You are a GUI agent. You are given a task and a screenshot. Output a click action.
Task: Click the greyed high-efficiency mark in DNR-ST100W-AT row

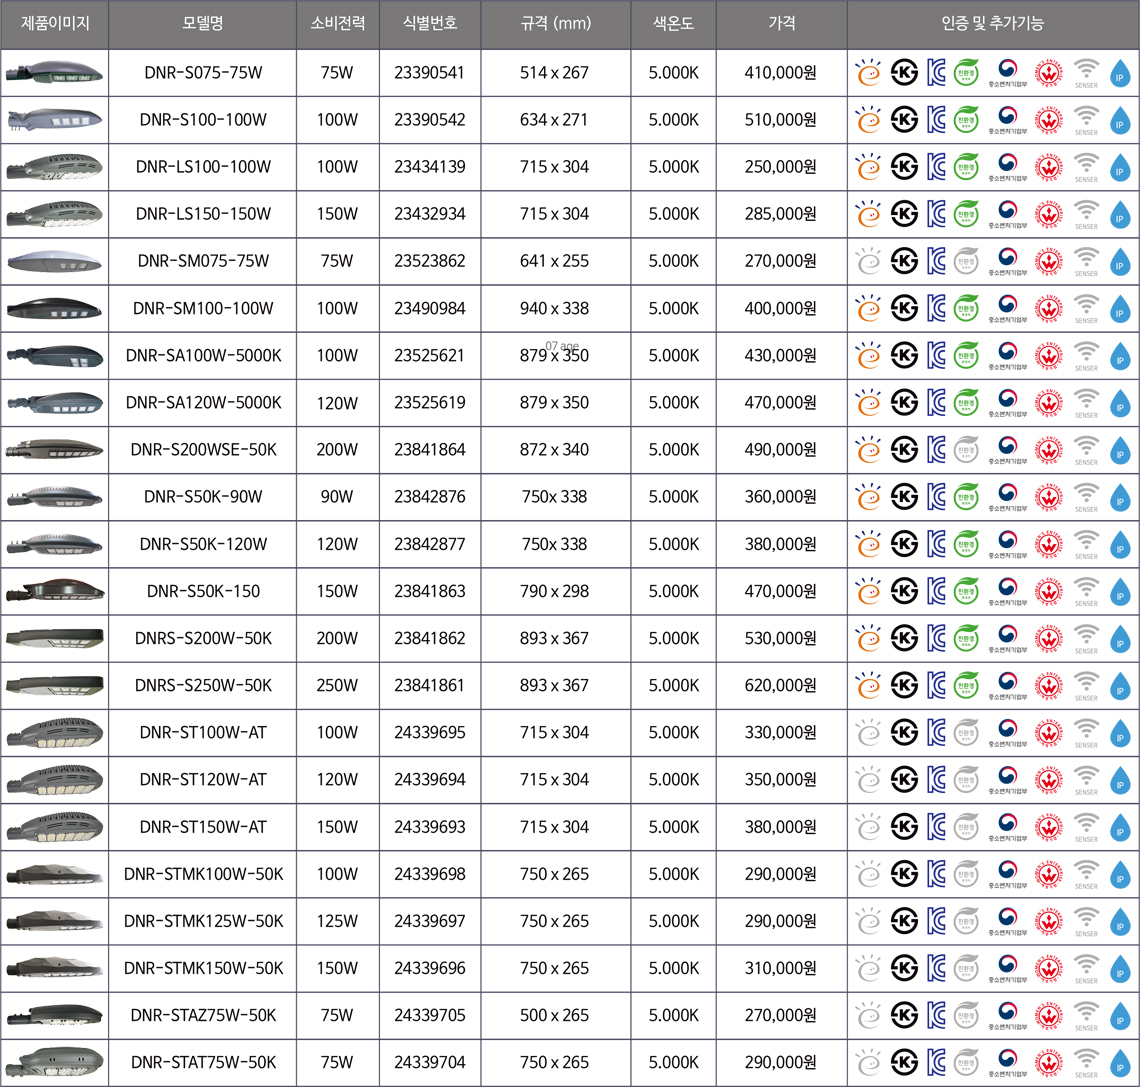point(868,733)
